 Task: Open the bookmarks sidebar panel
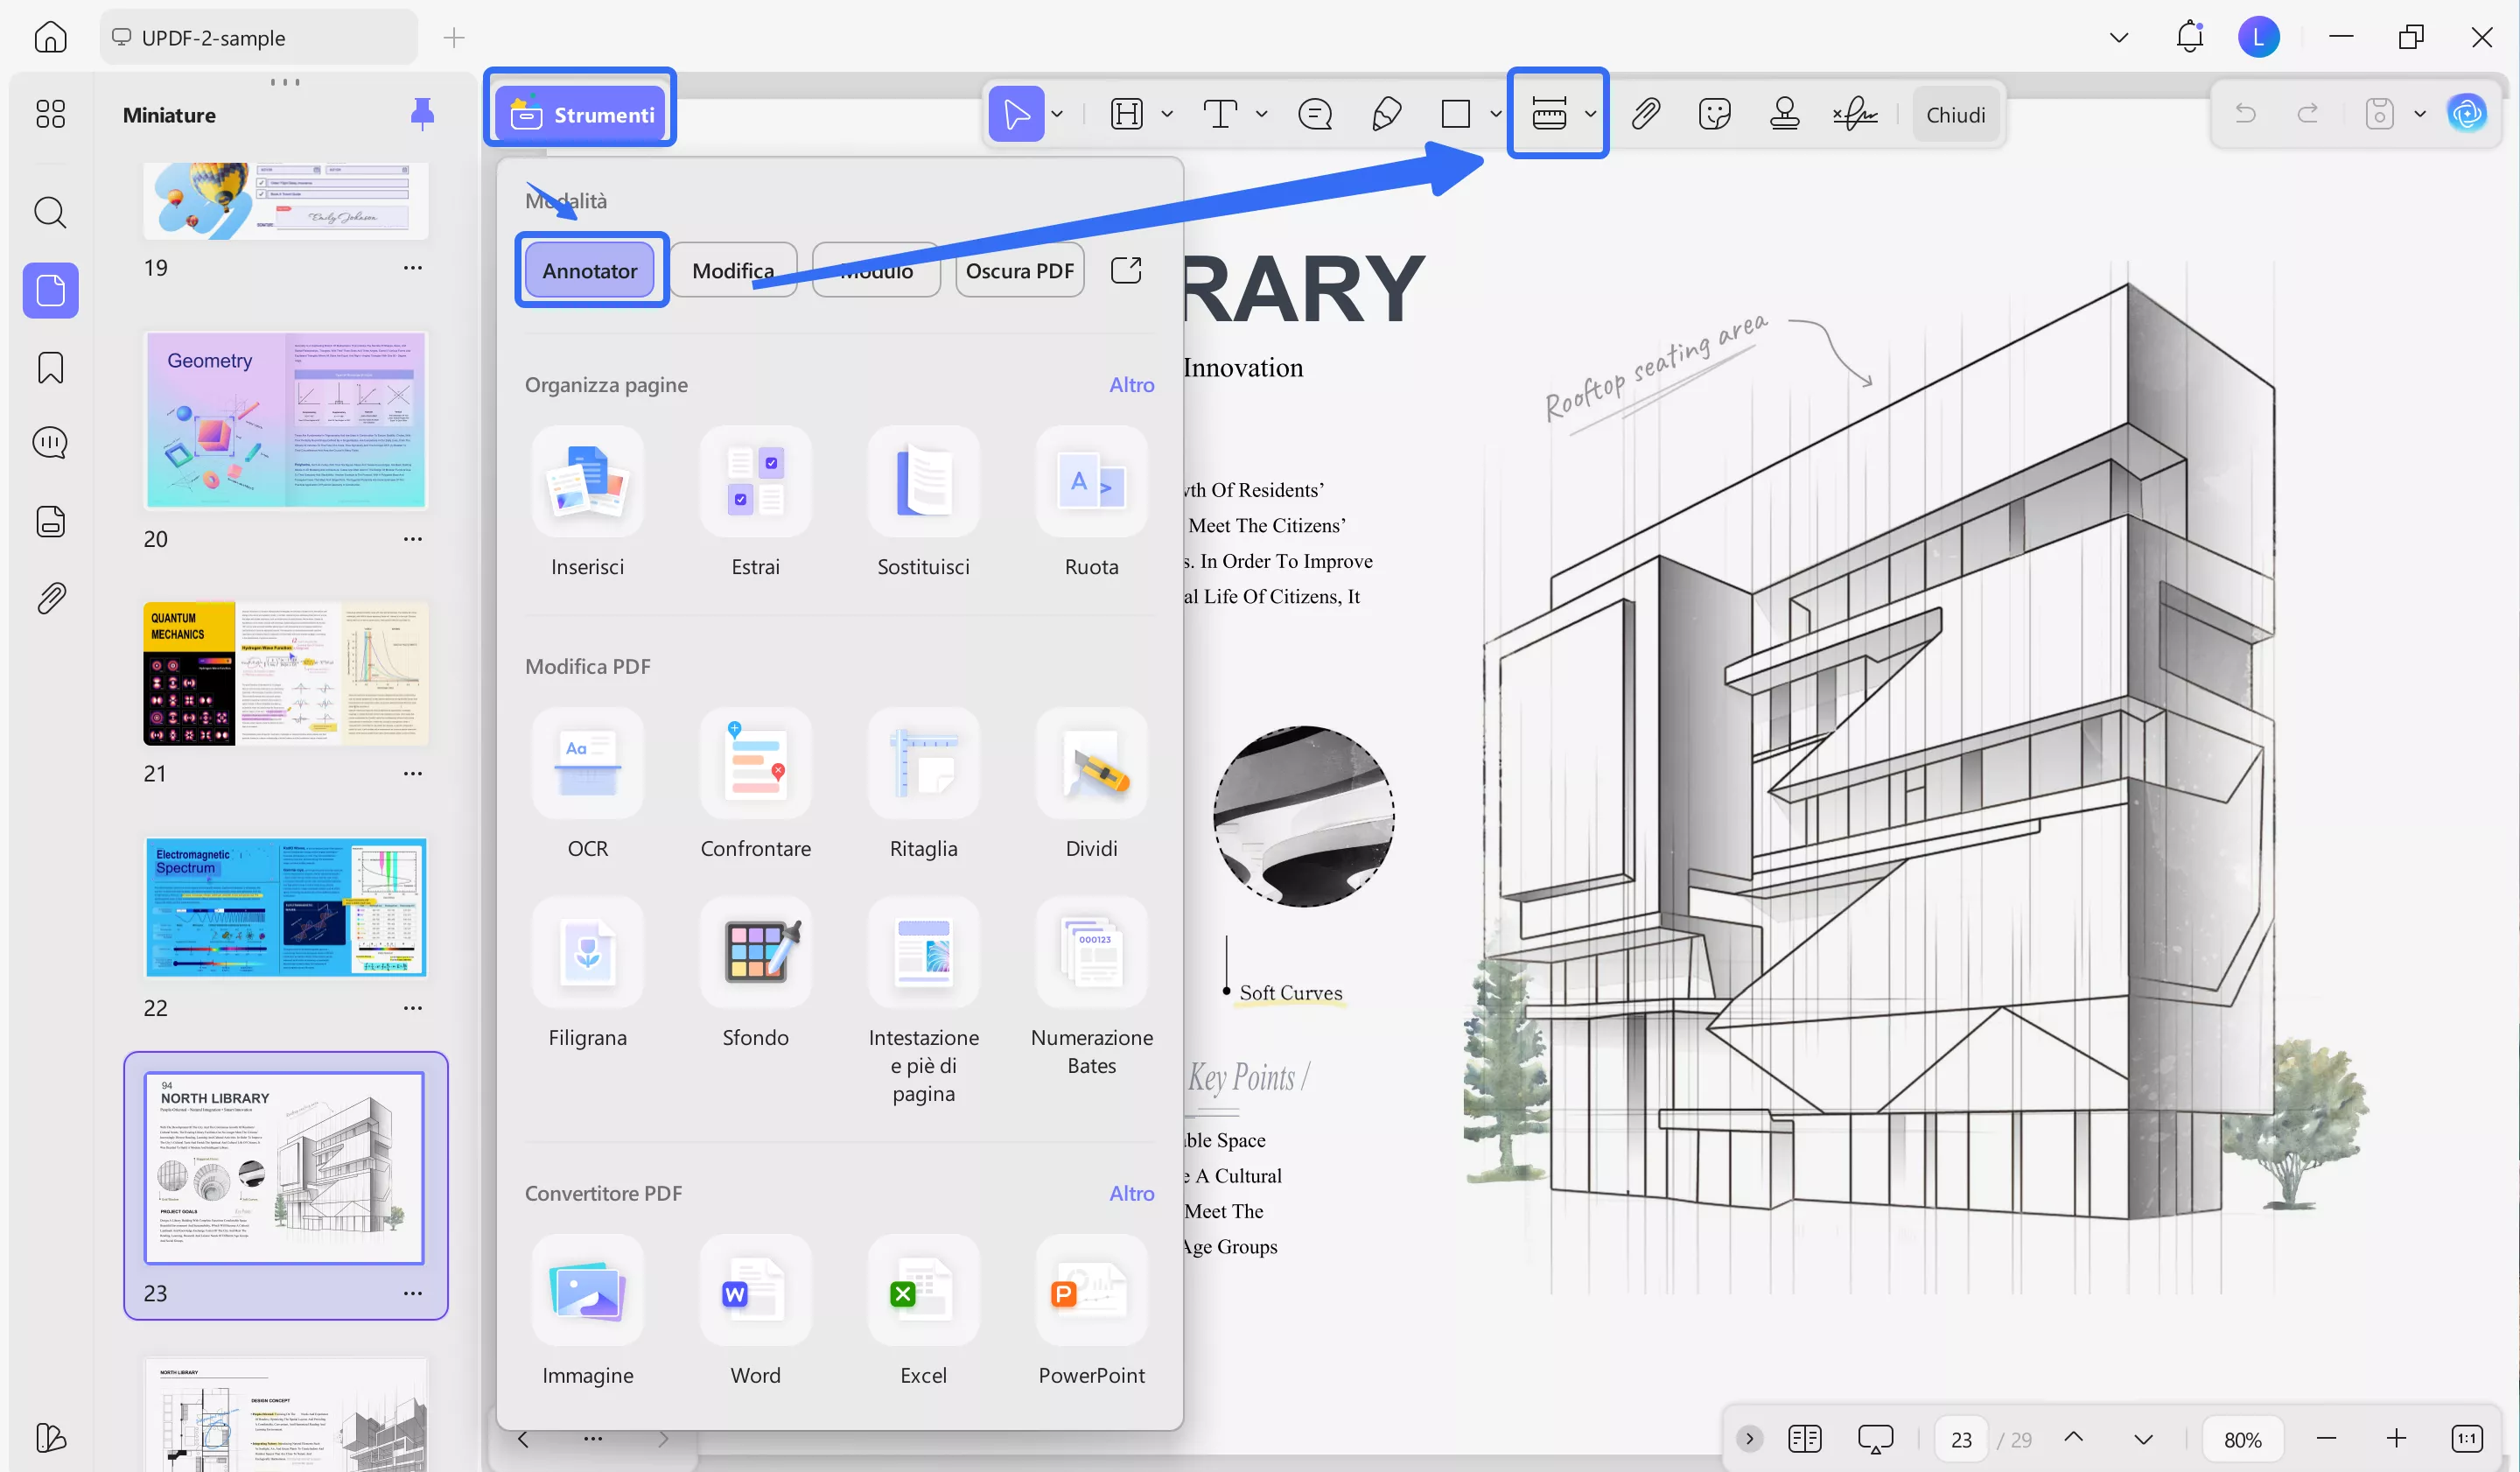[x=50, y=367]
